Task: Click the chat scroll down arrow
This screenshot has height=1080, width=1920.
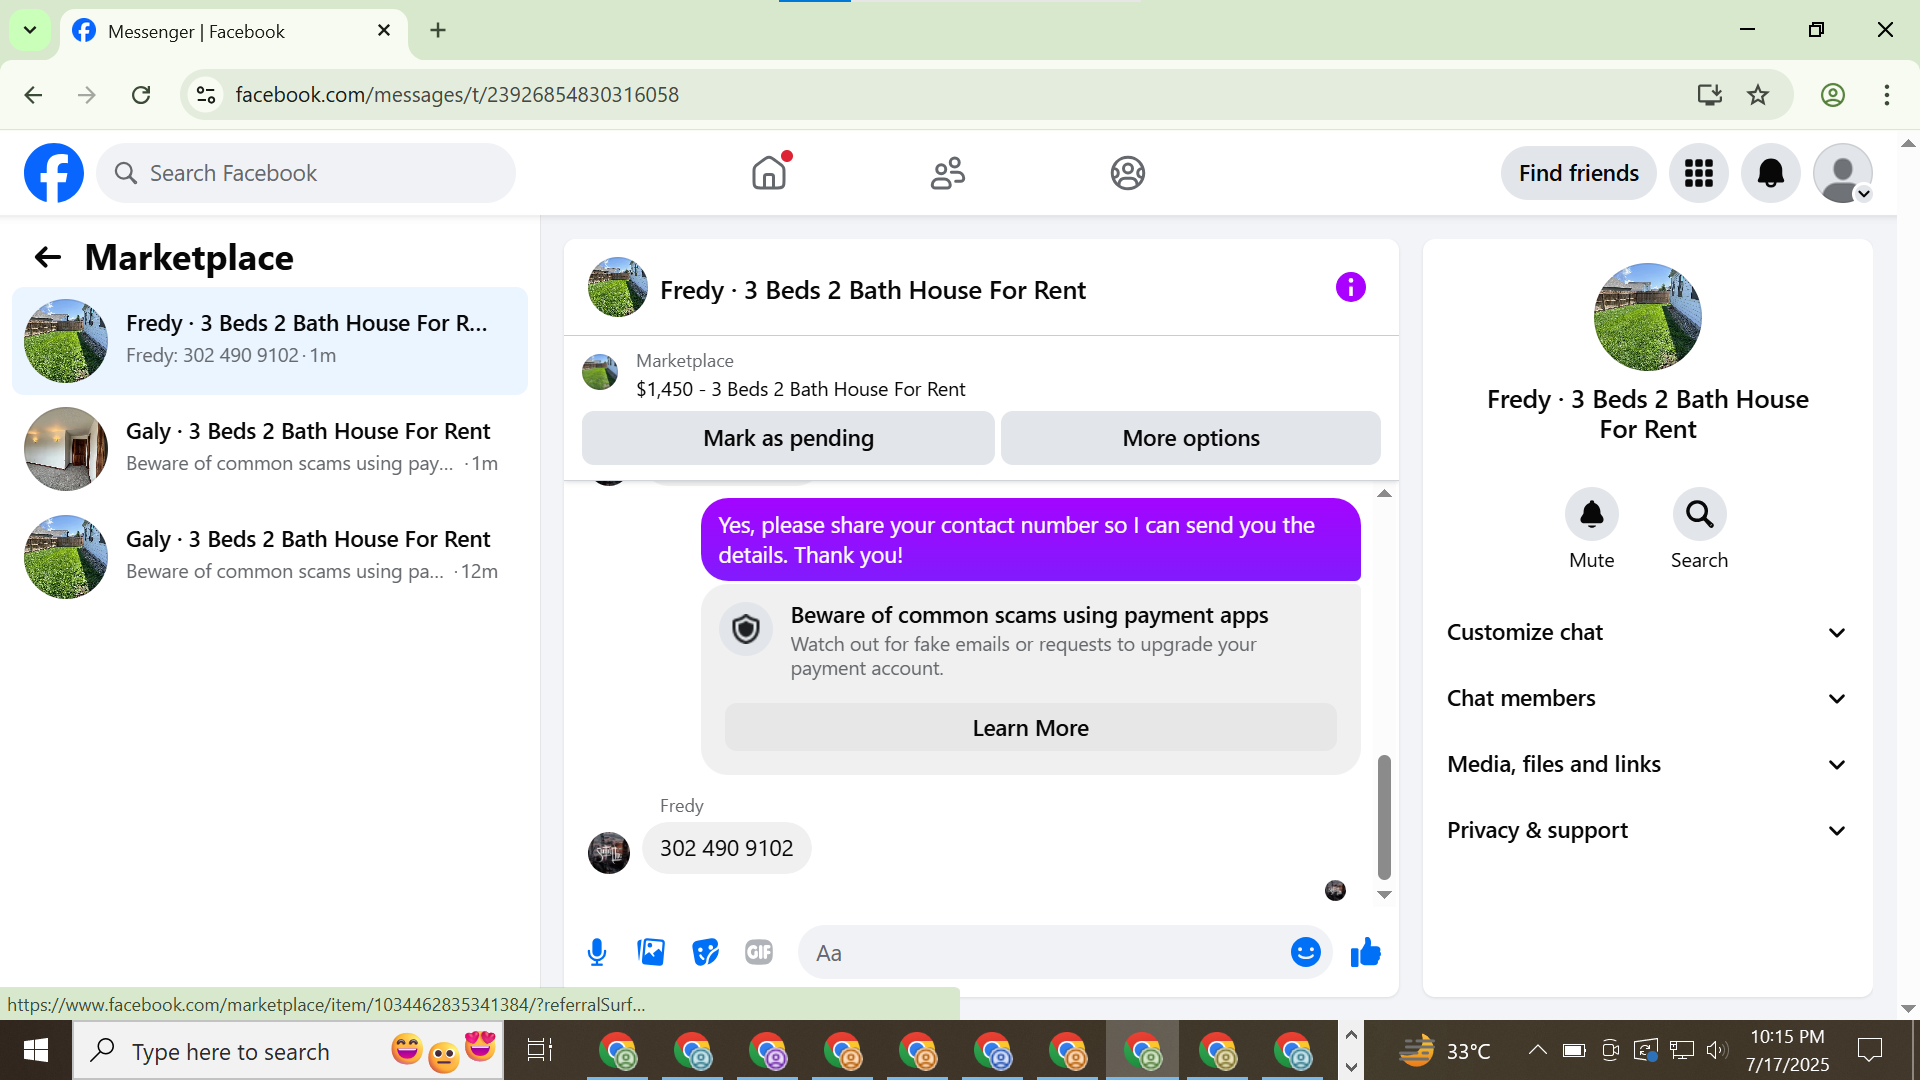Action: coord(1384,895)
